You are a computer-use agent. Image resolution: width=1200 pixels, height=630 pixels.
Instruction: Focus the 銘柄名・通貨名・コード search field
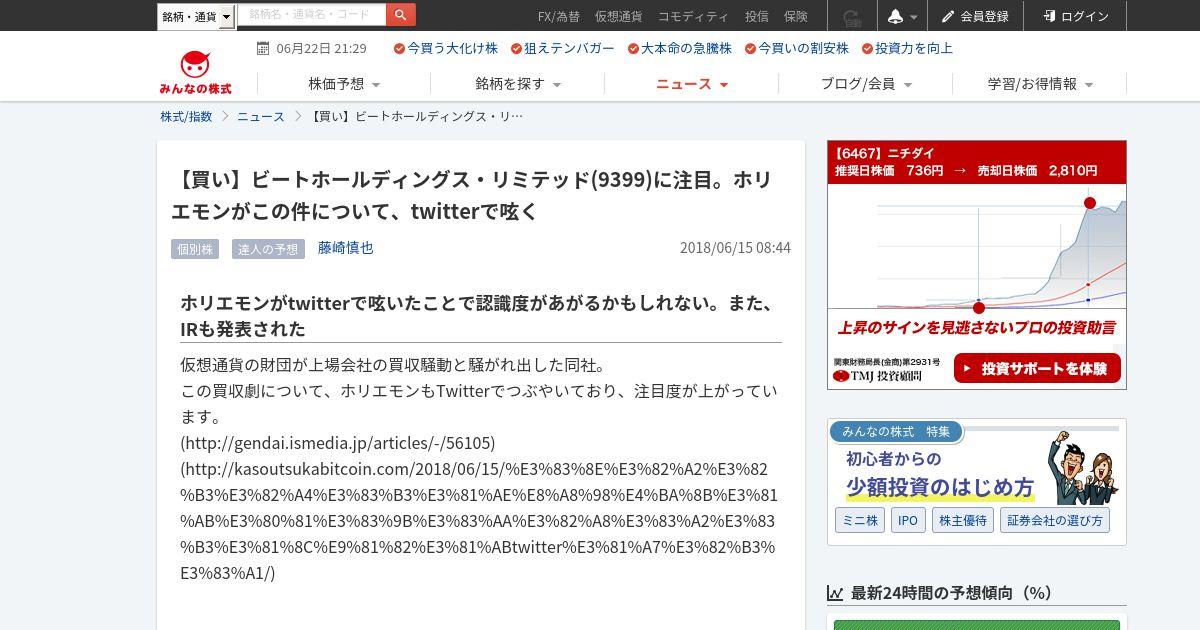[x=311, y=15]
